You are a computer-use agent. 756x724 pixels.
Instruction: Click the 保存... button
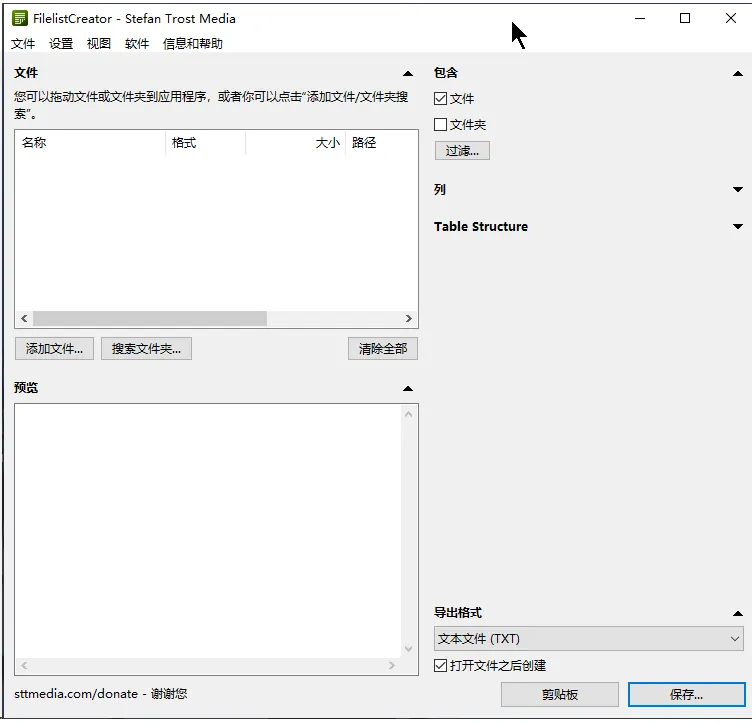tap(687, 695)
